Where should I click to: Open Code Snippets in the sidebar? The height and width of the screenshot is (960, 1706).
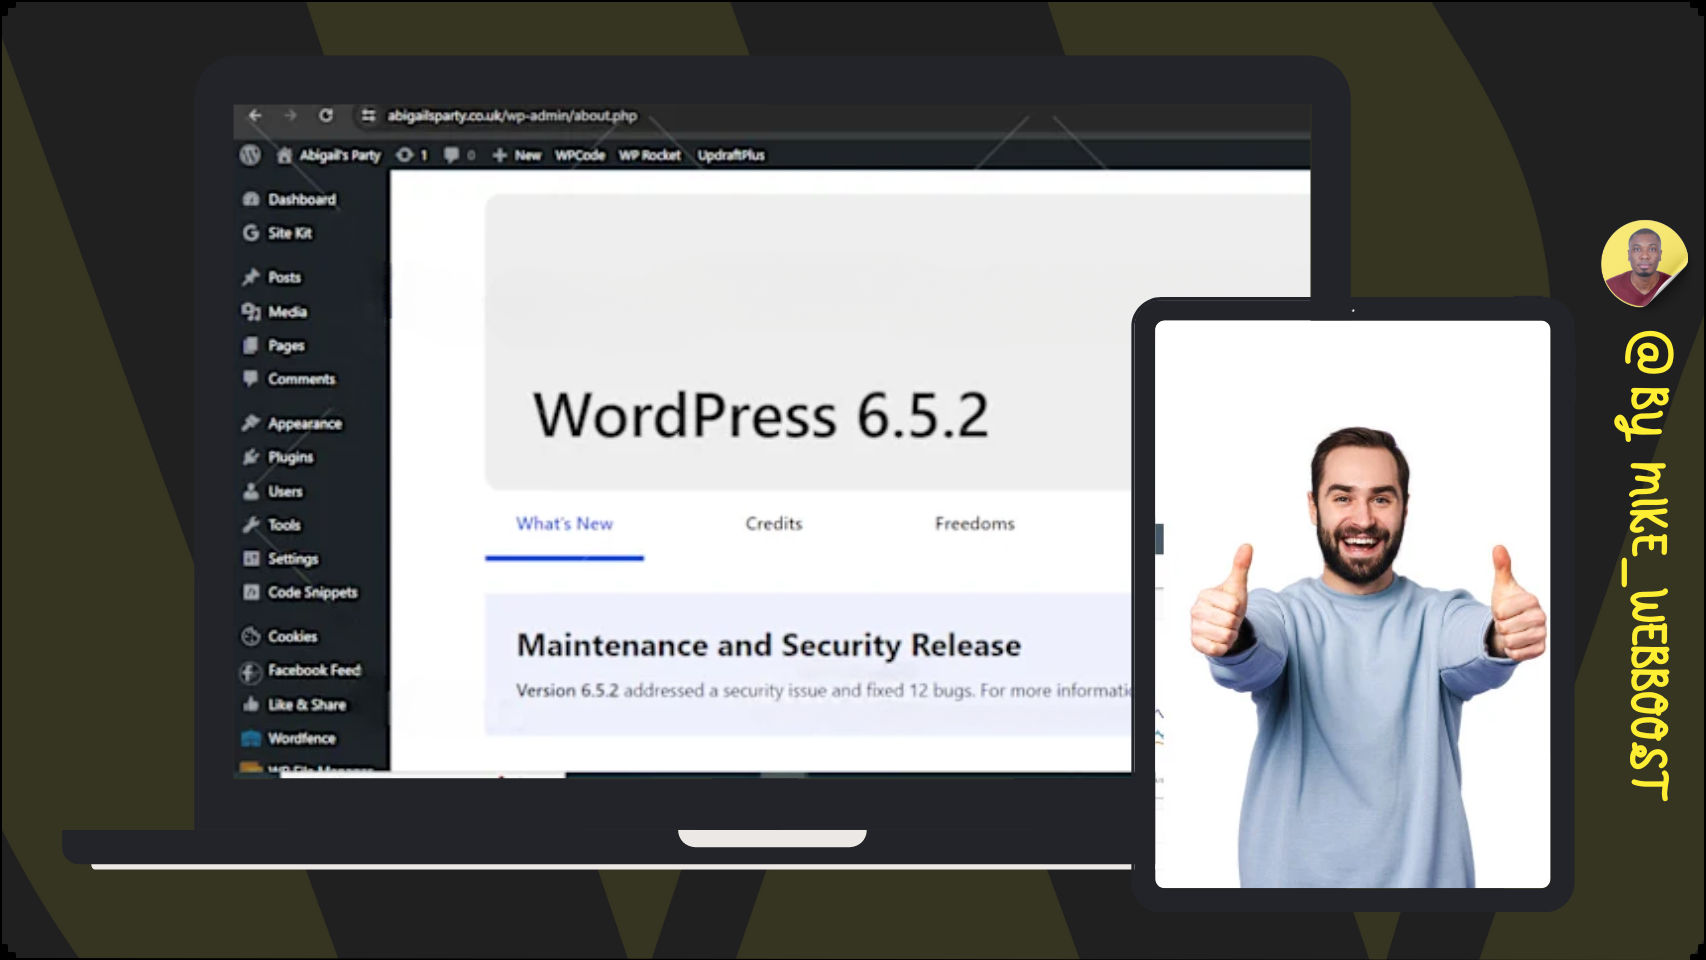(x=312, y=592)
